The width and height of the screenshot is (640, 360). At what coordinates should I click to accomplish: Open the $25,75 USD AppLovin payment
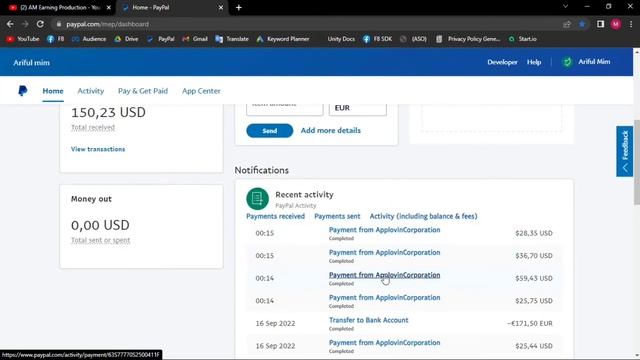point(384,298)
